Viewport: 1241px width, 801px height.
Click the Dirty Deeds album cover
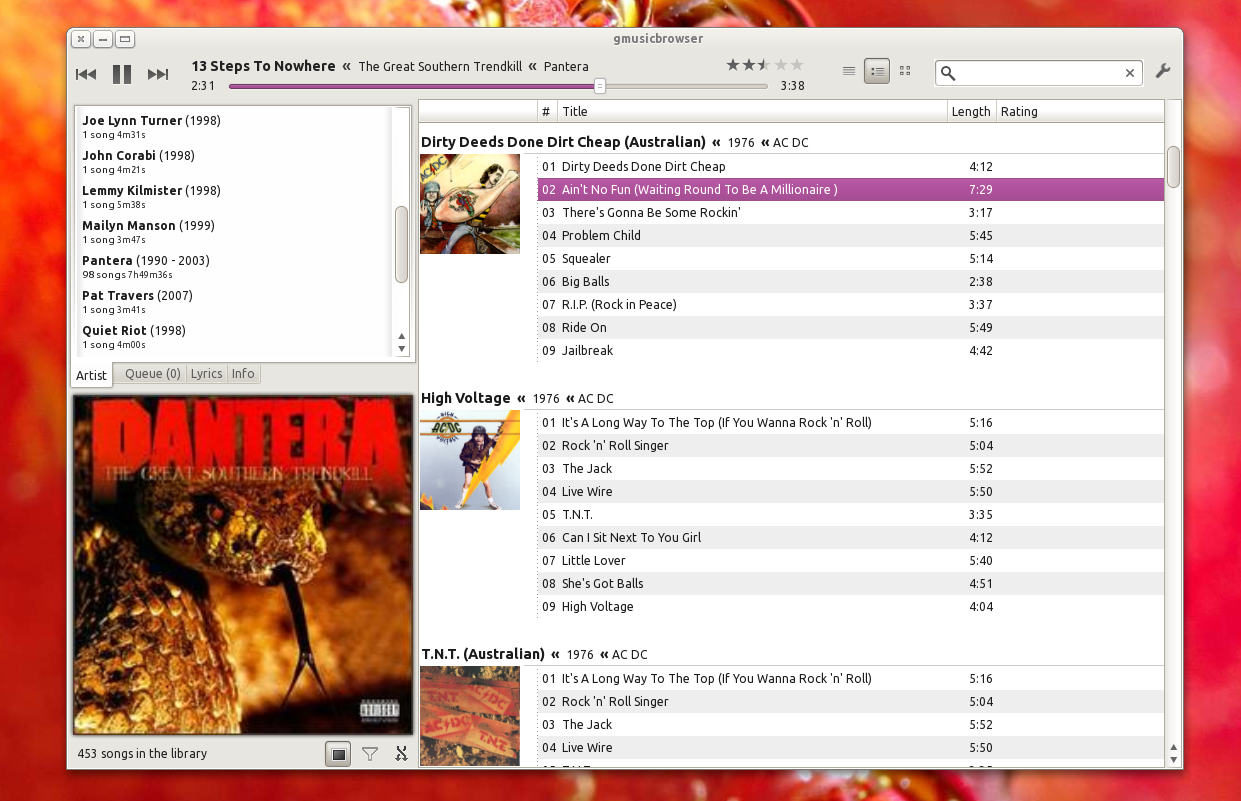click(x=470, y=204)
